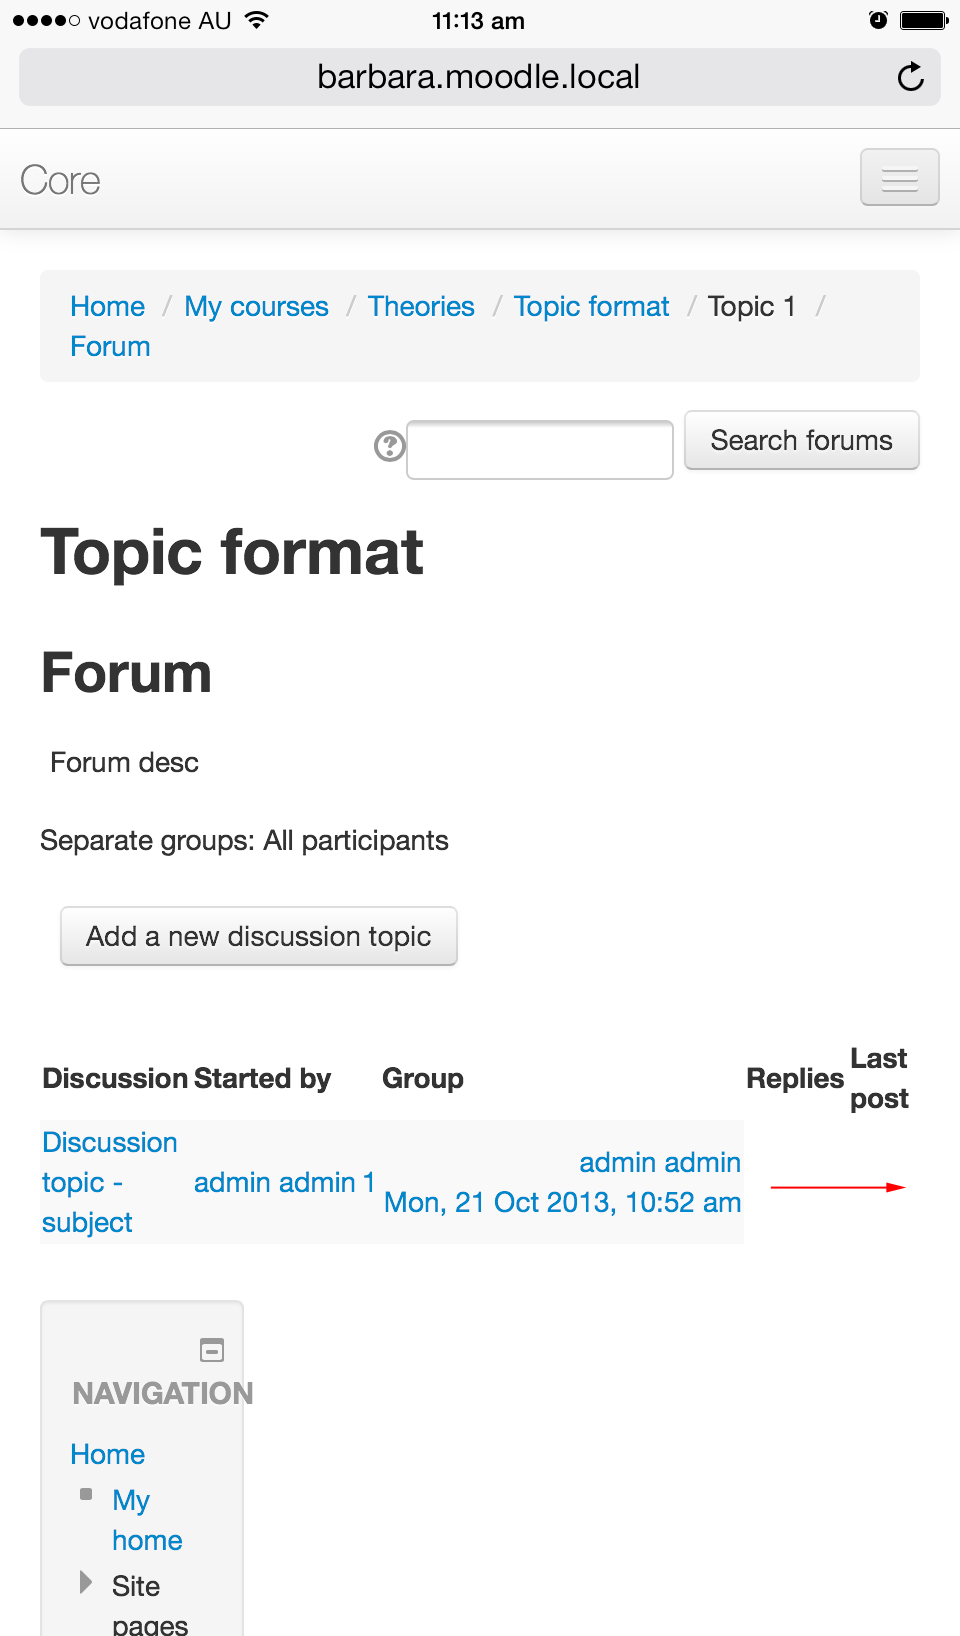Viewport: 960px width, 1636px height.
Task: Expand the Site pages tree arrow
Action: 86,1582
